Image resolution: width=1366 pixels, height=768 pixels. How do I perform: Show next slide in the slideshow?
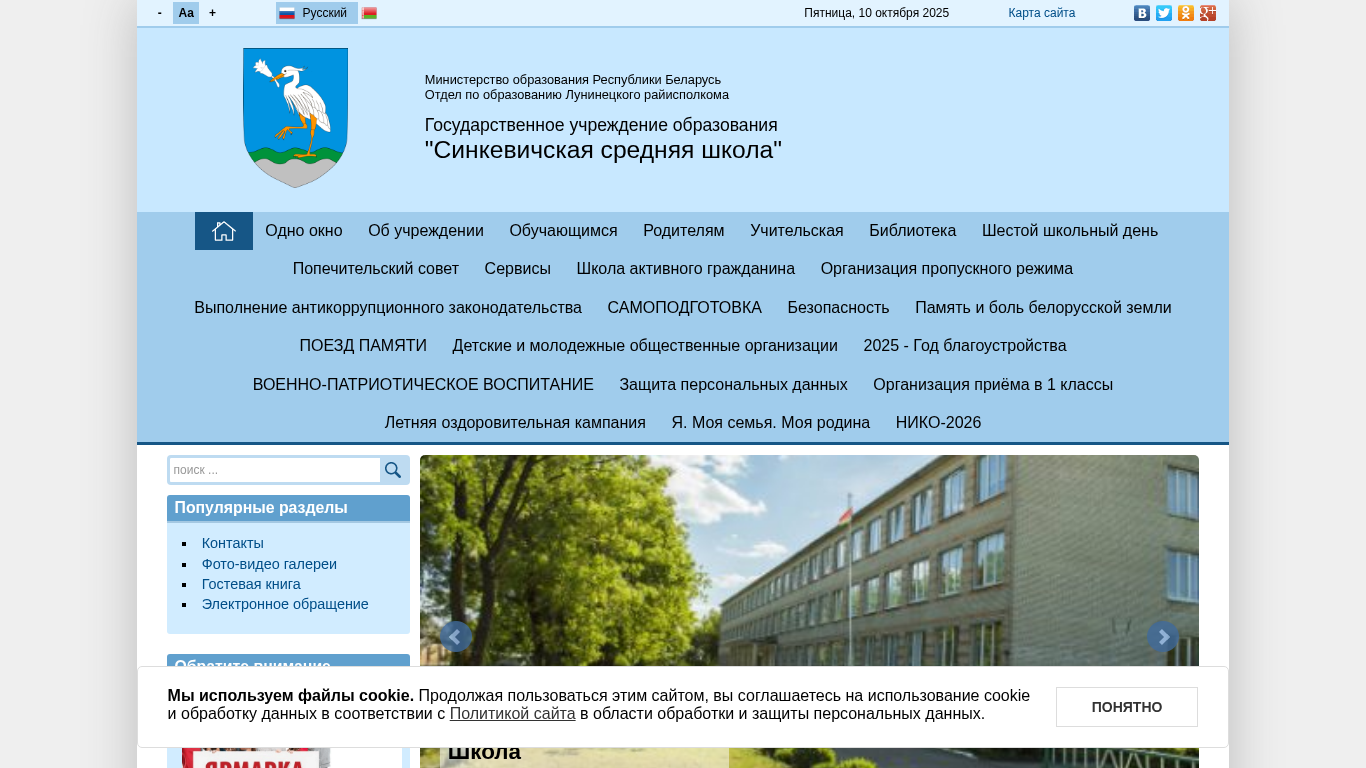[x=1163, y=637]
